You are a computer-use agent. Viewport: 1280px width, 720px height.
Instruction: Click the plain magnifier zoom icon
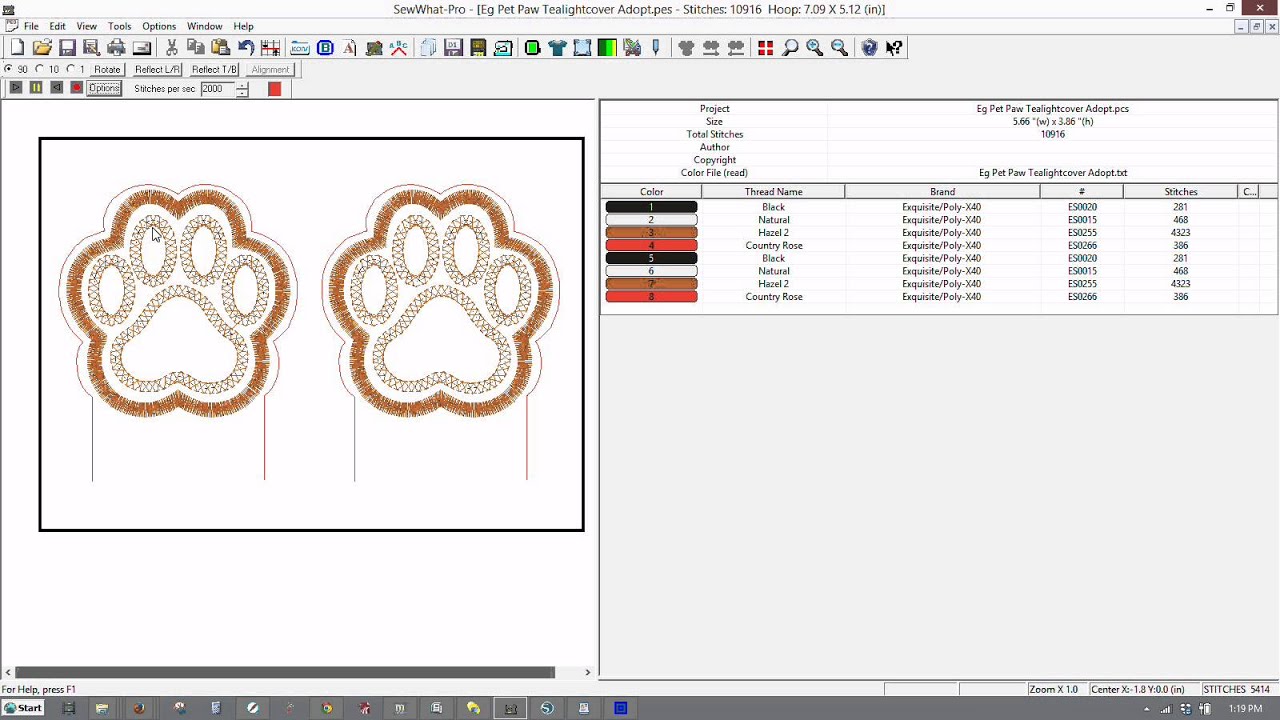[790, 47]
